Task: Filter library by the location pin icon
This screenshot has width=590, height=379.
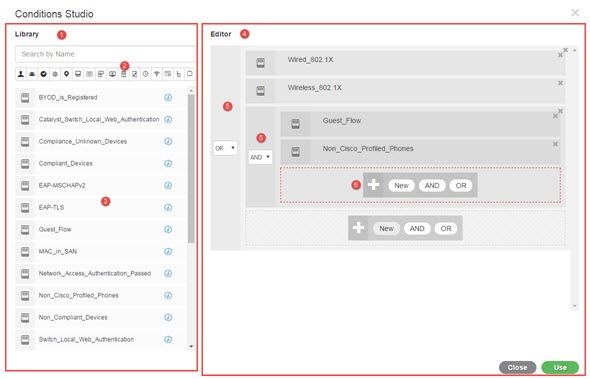Action: (66, 74)
